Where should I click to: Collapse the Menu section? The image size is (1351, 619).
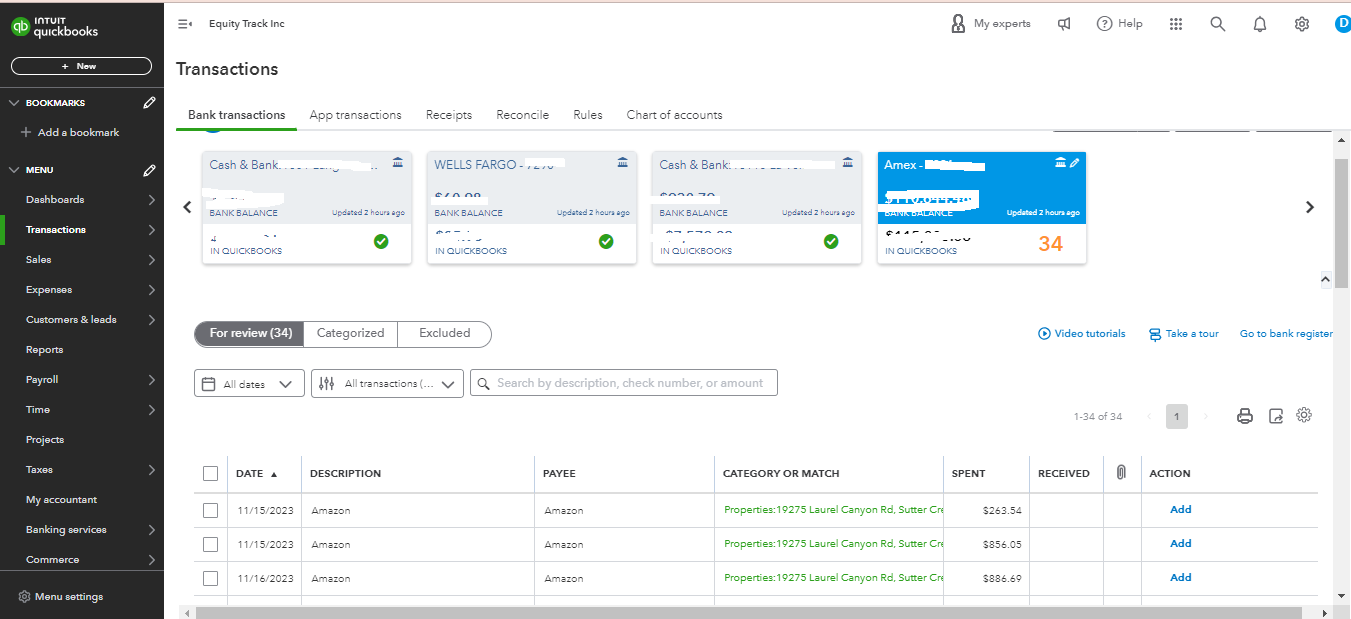(x=14, y=170)
